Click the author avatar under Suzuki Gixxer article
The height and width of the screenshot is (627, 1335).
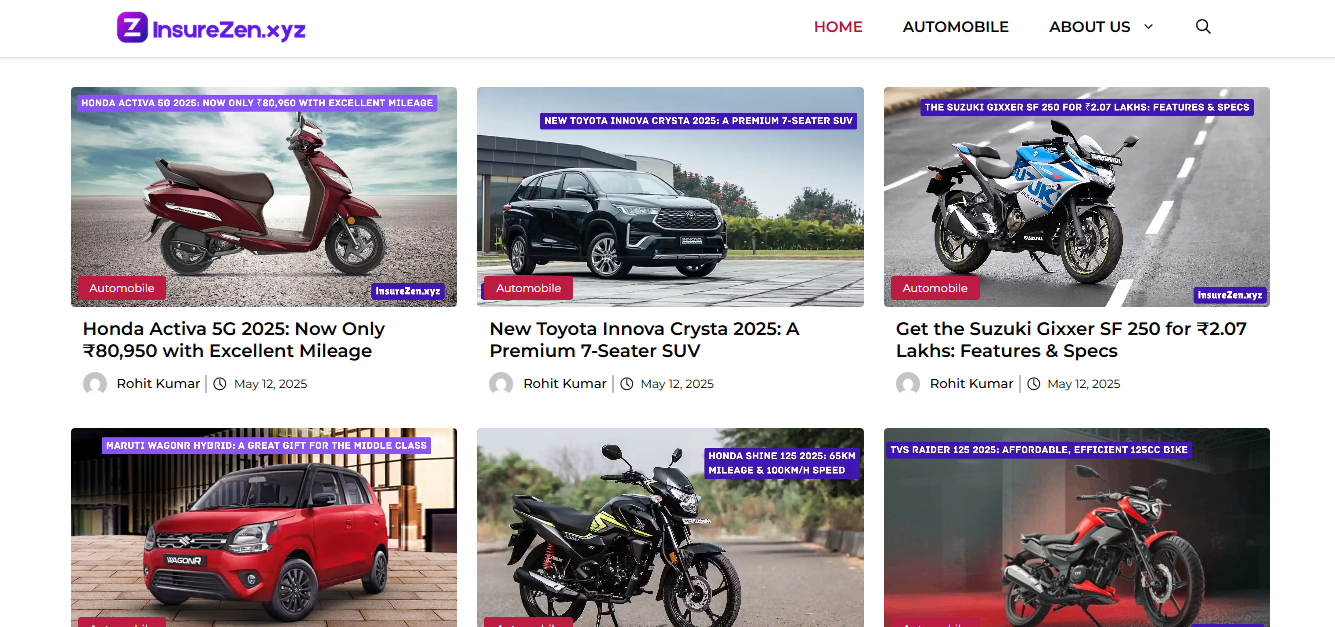click(x=908, y=384)
